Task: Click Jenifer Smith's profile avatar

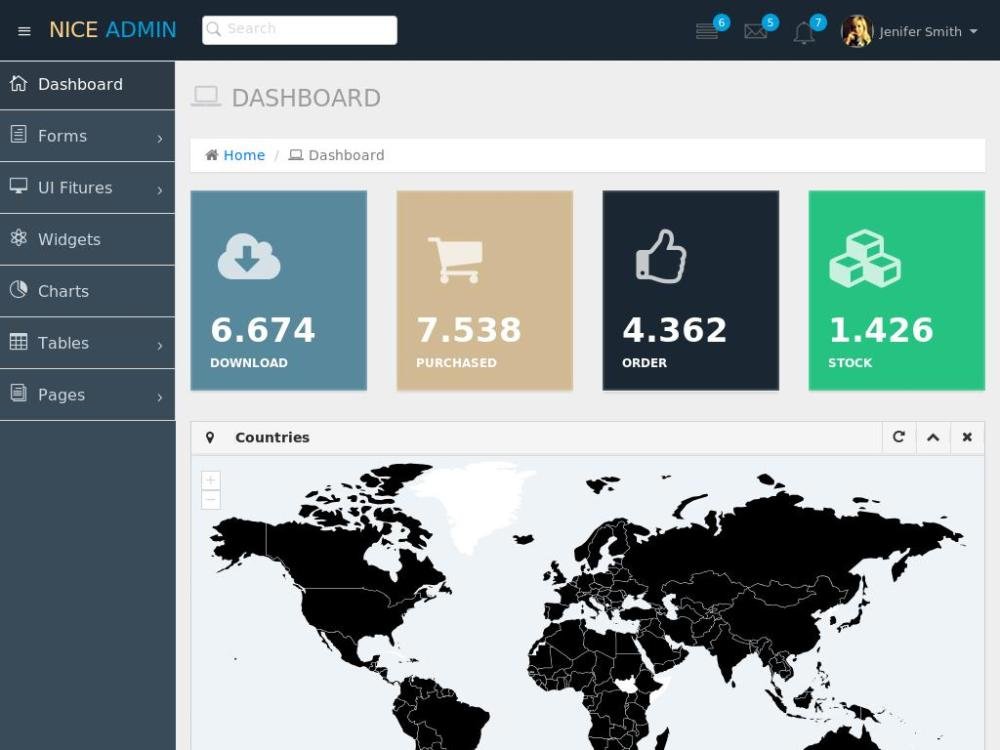Action: click(857, 31)
